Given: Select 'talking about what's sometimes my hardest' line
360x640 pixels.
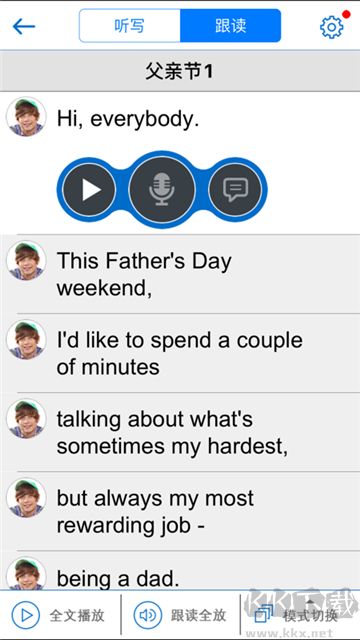Looking at the screenshot, I should pos(180,432).
